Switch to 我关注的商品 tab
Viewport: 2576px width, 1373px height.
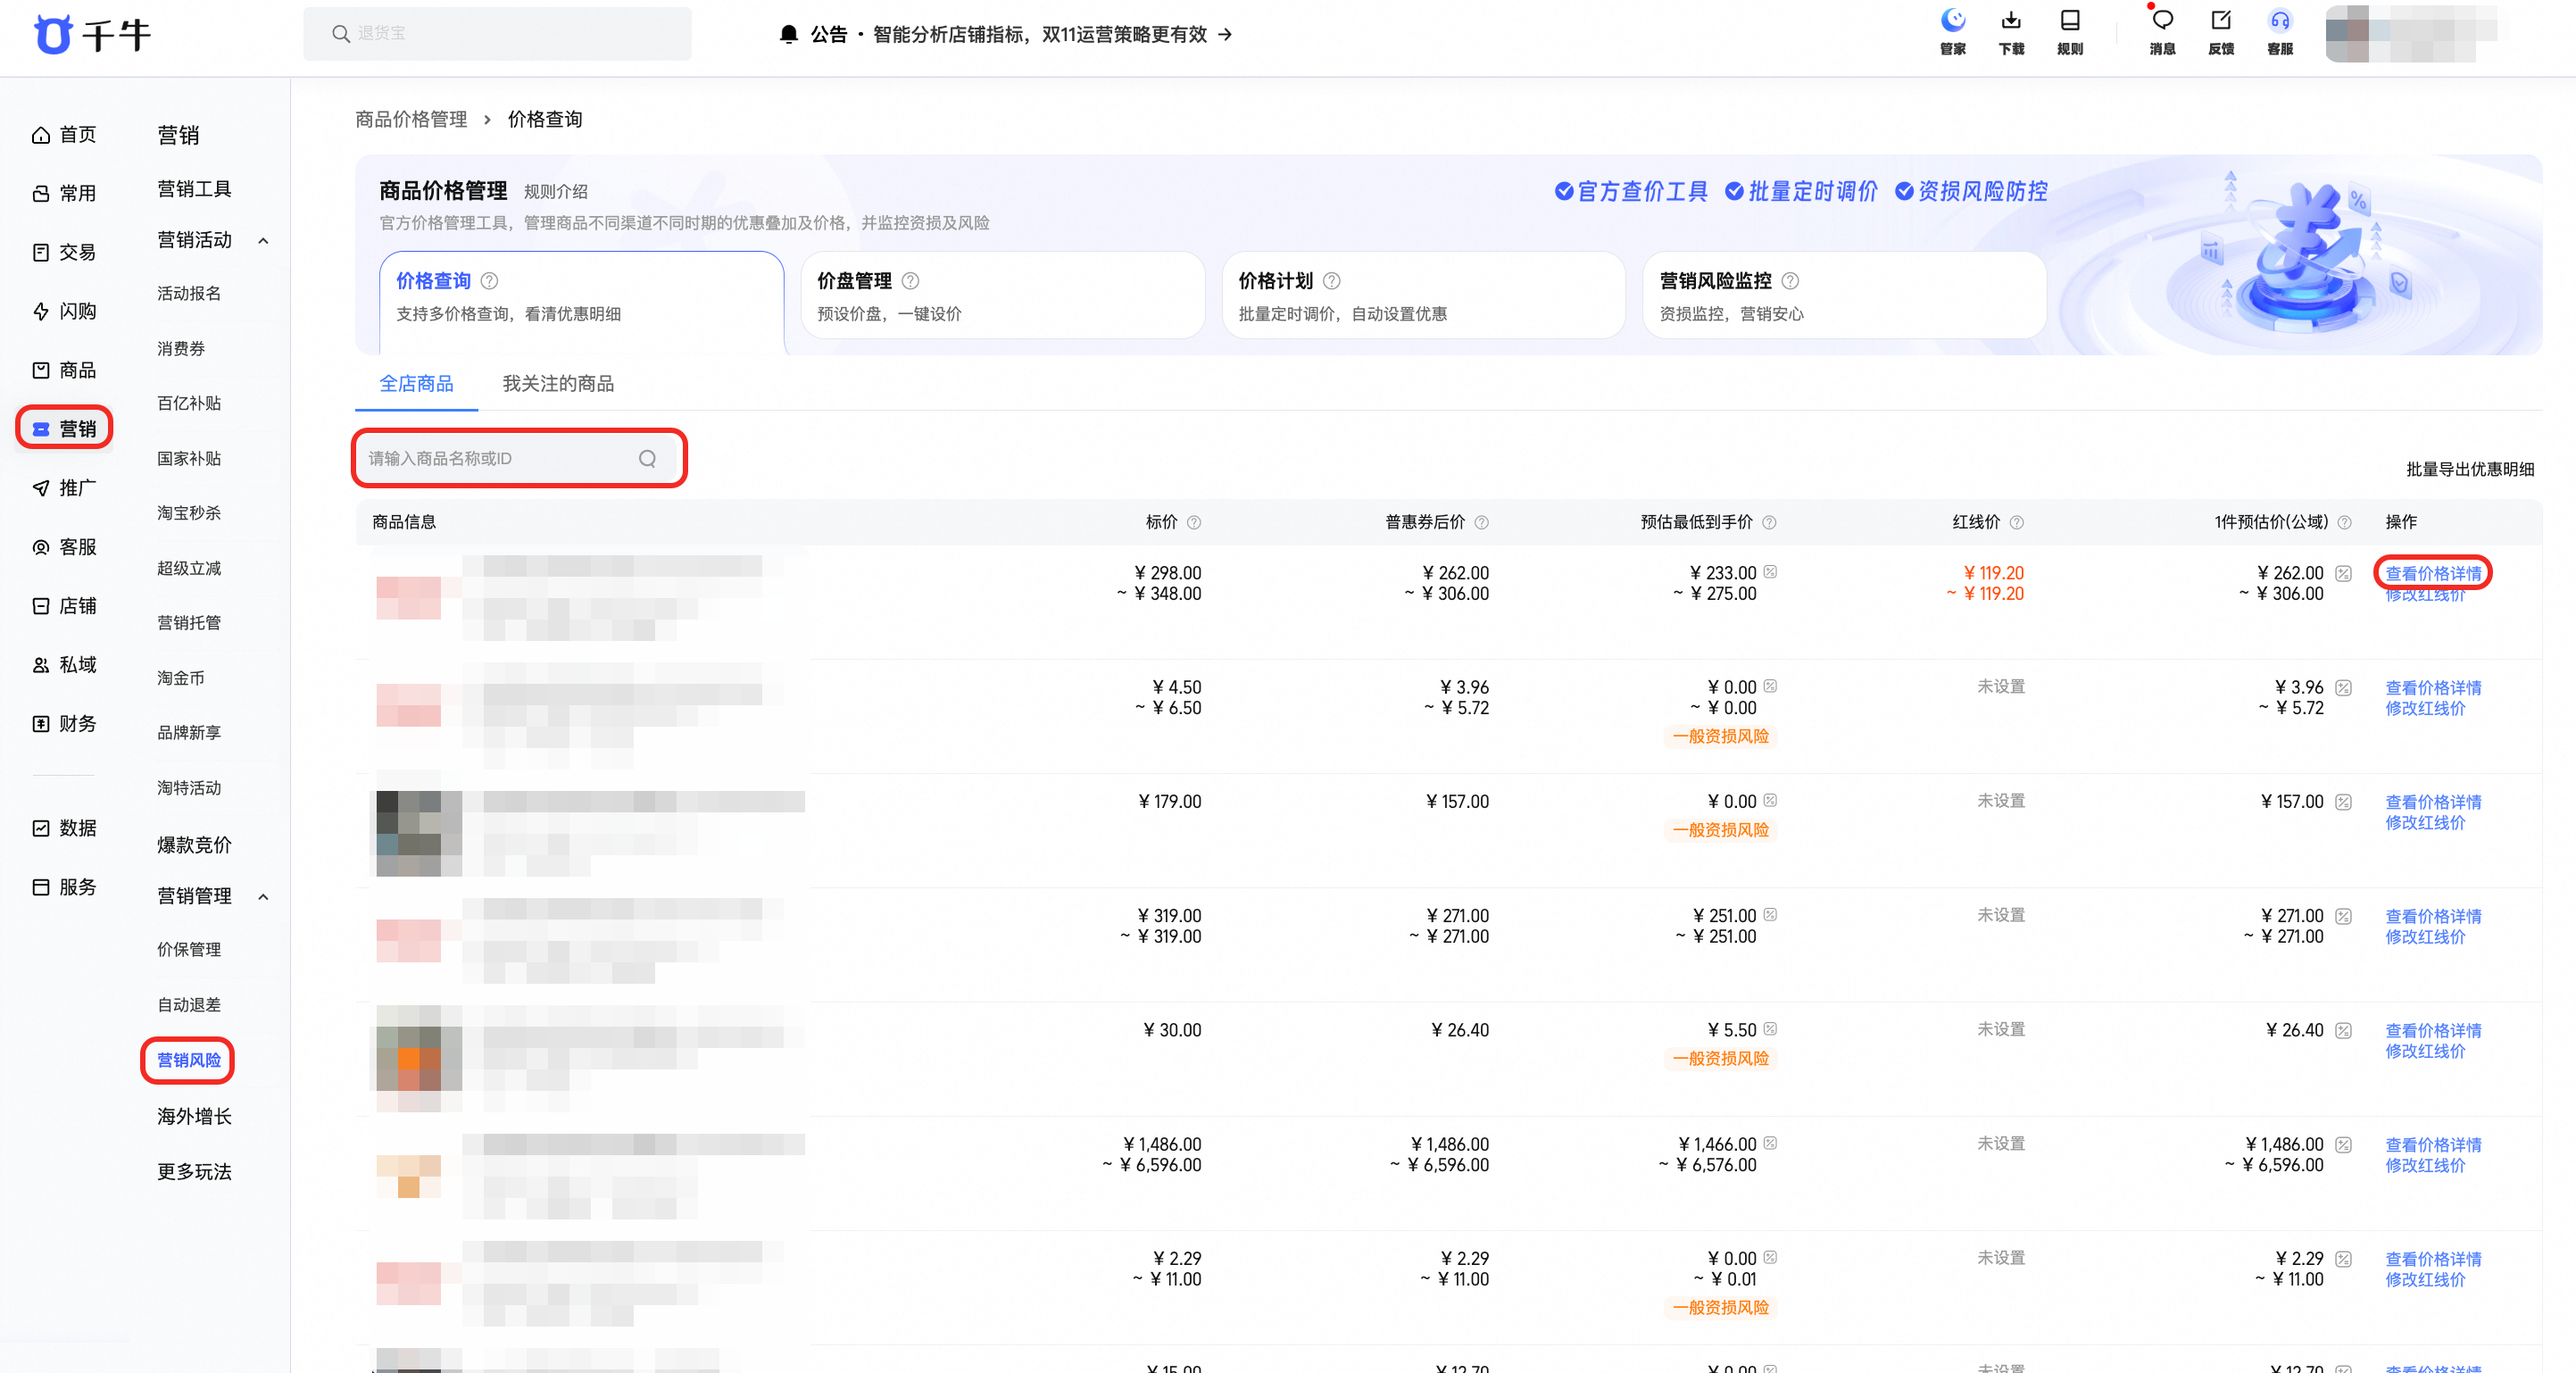pos(558,384)
